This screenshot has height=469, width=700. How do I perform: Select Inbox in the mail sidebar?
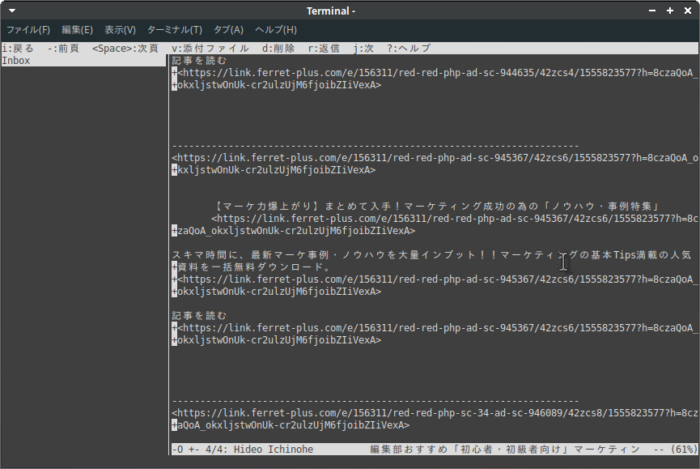point(17,61)
